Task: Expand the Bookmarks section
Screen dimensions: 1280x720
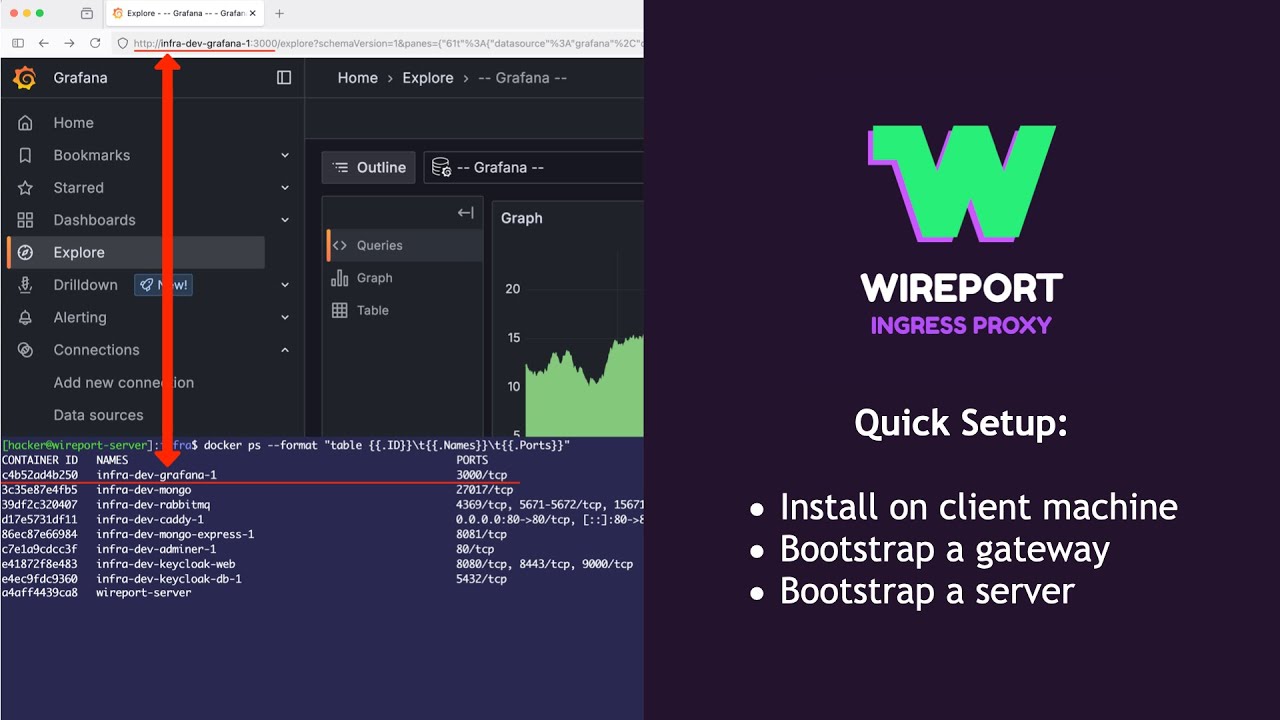Action: click(284, 155)
